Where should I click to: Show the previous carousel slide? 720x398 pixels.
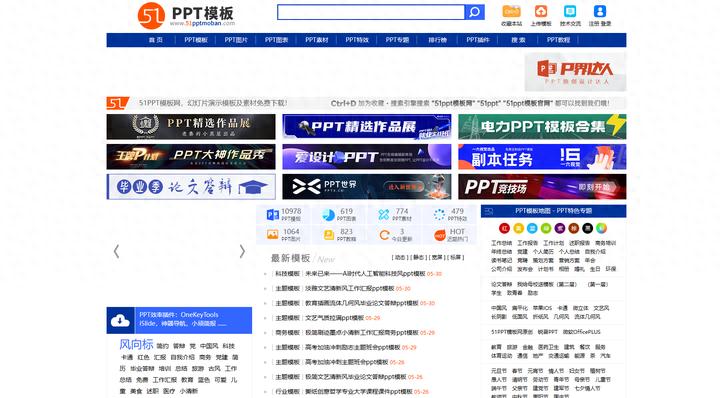pos(116,251)
